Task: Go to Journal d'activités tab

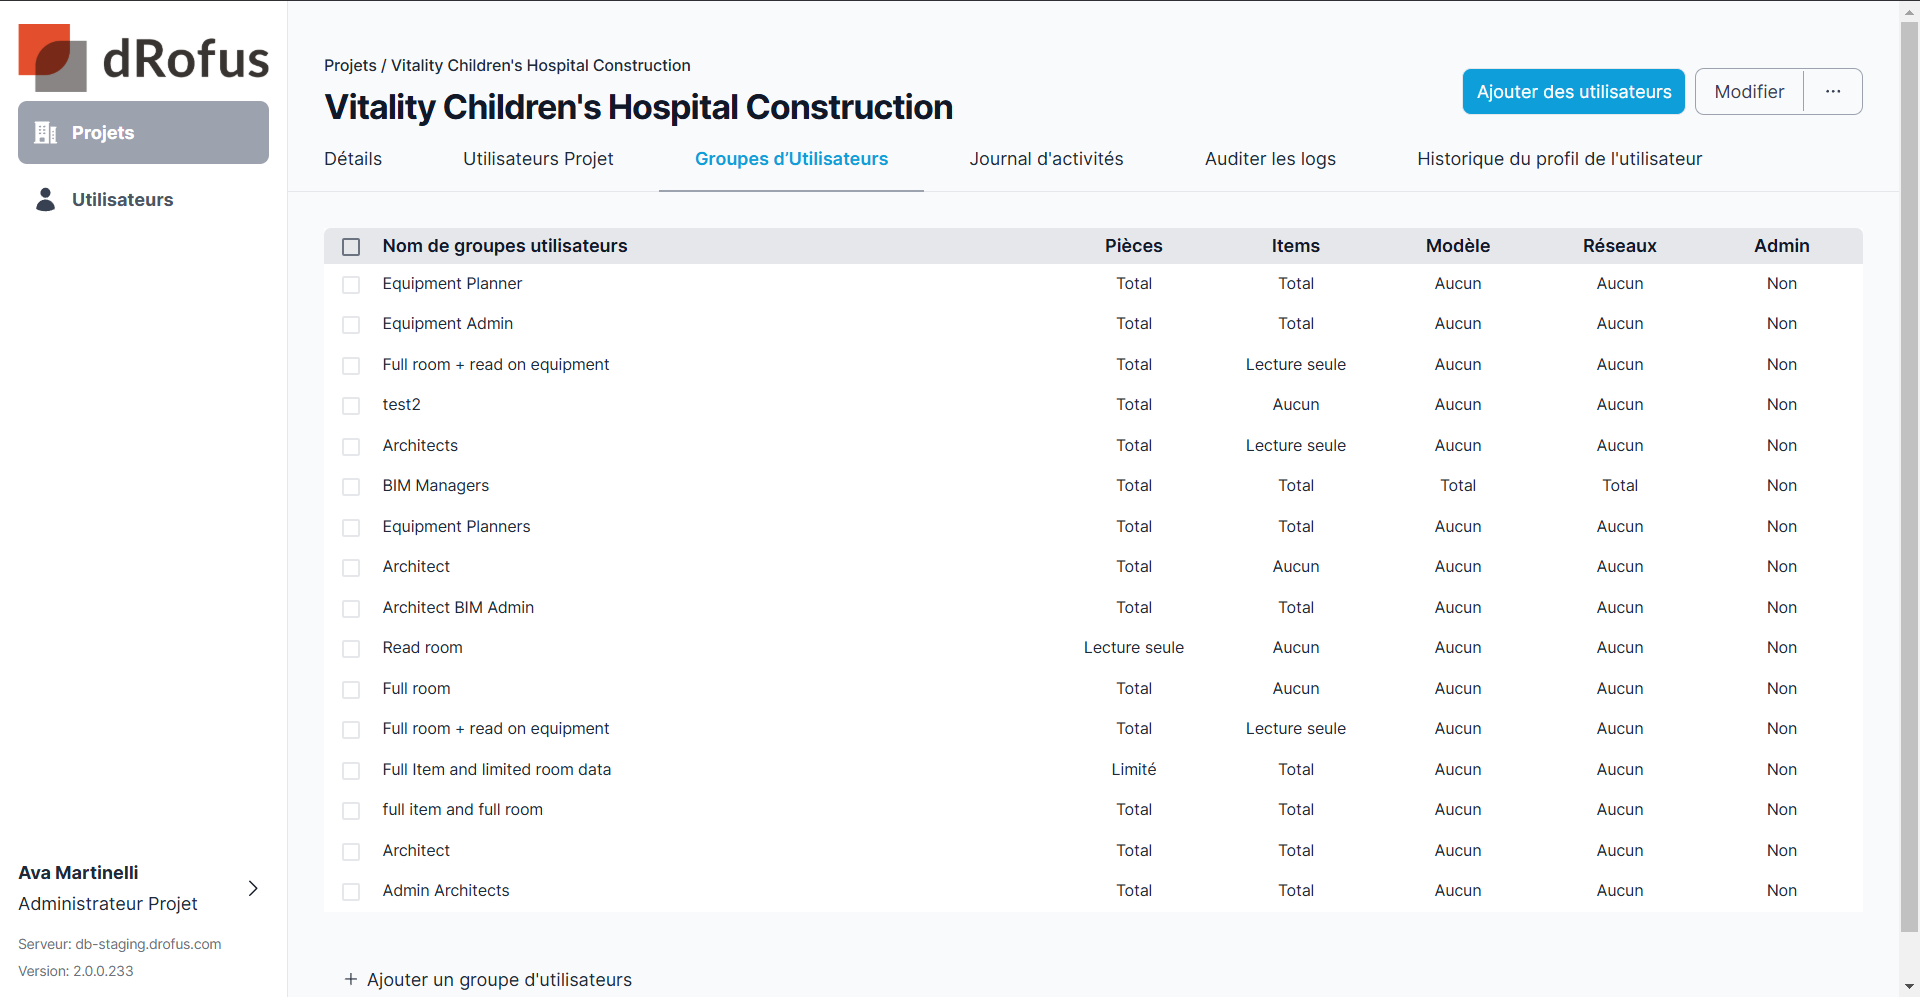Action: (x=1046, y=159)
